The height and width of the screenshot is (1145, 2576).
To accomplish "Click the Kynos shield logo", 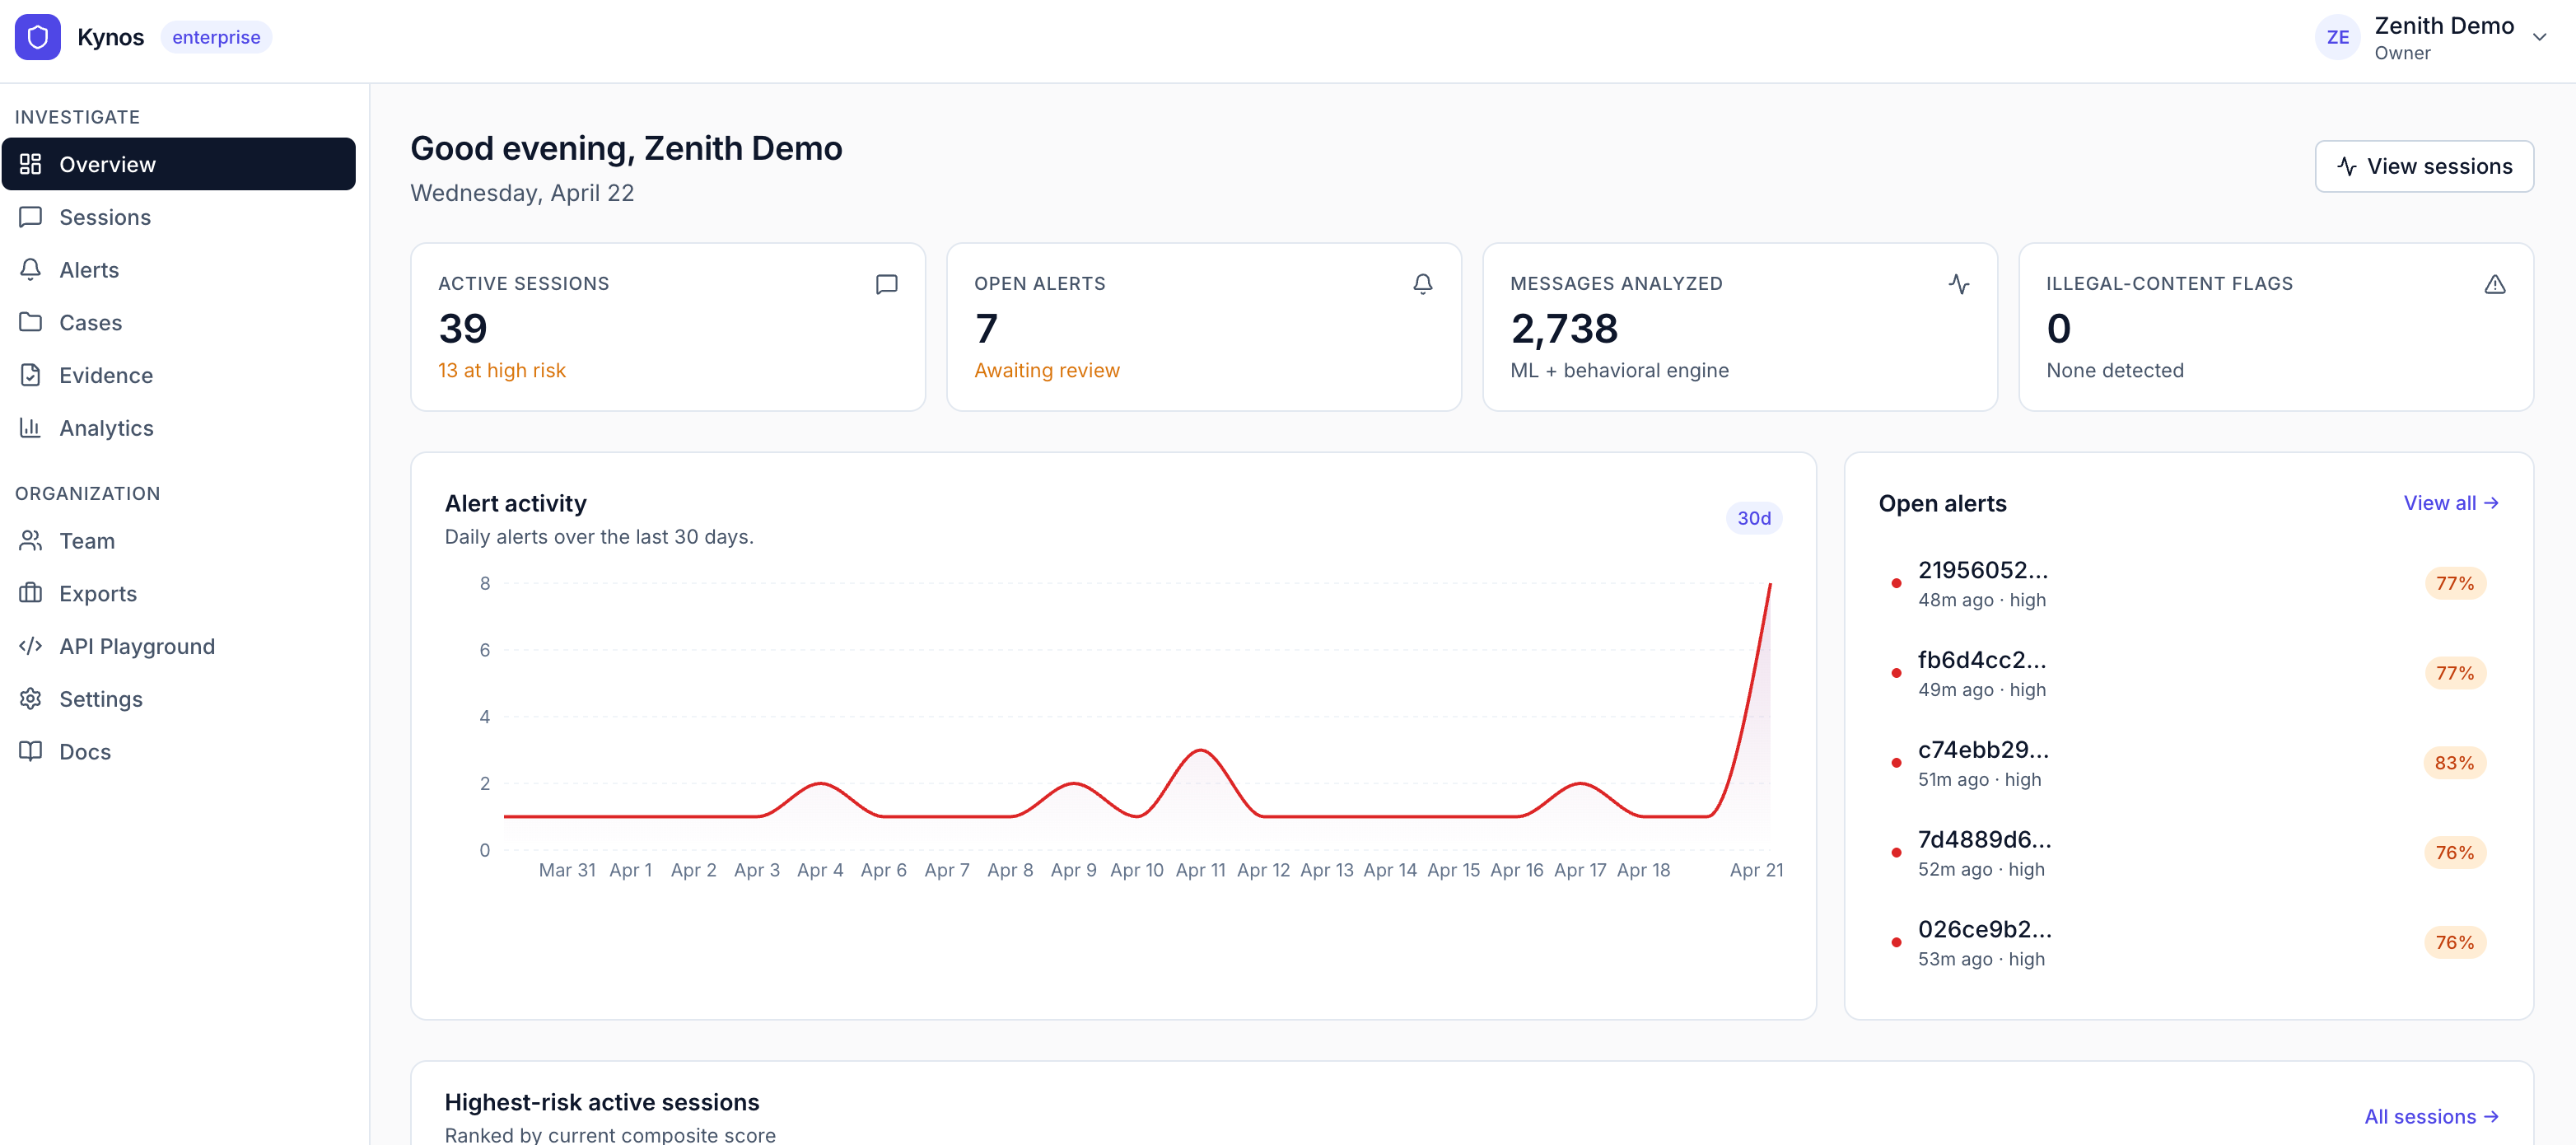I will tap(37, 37).
